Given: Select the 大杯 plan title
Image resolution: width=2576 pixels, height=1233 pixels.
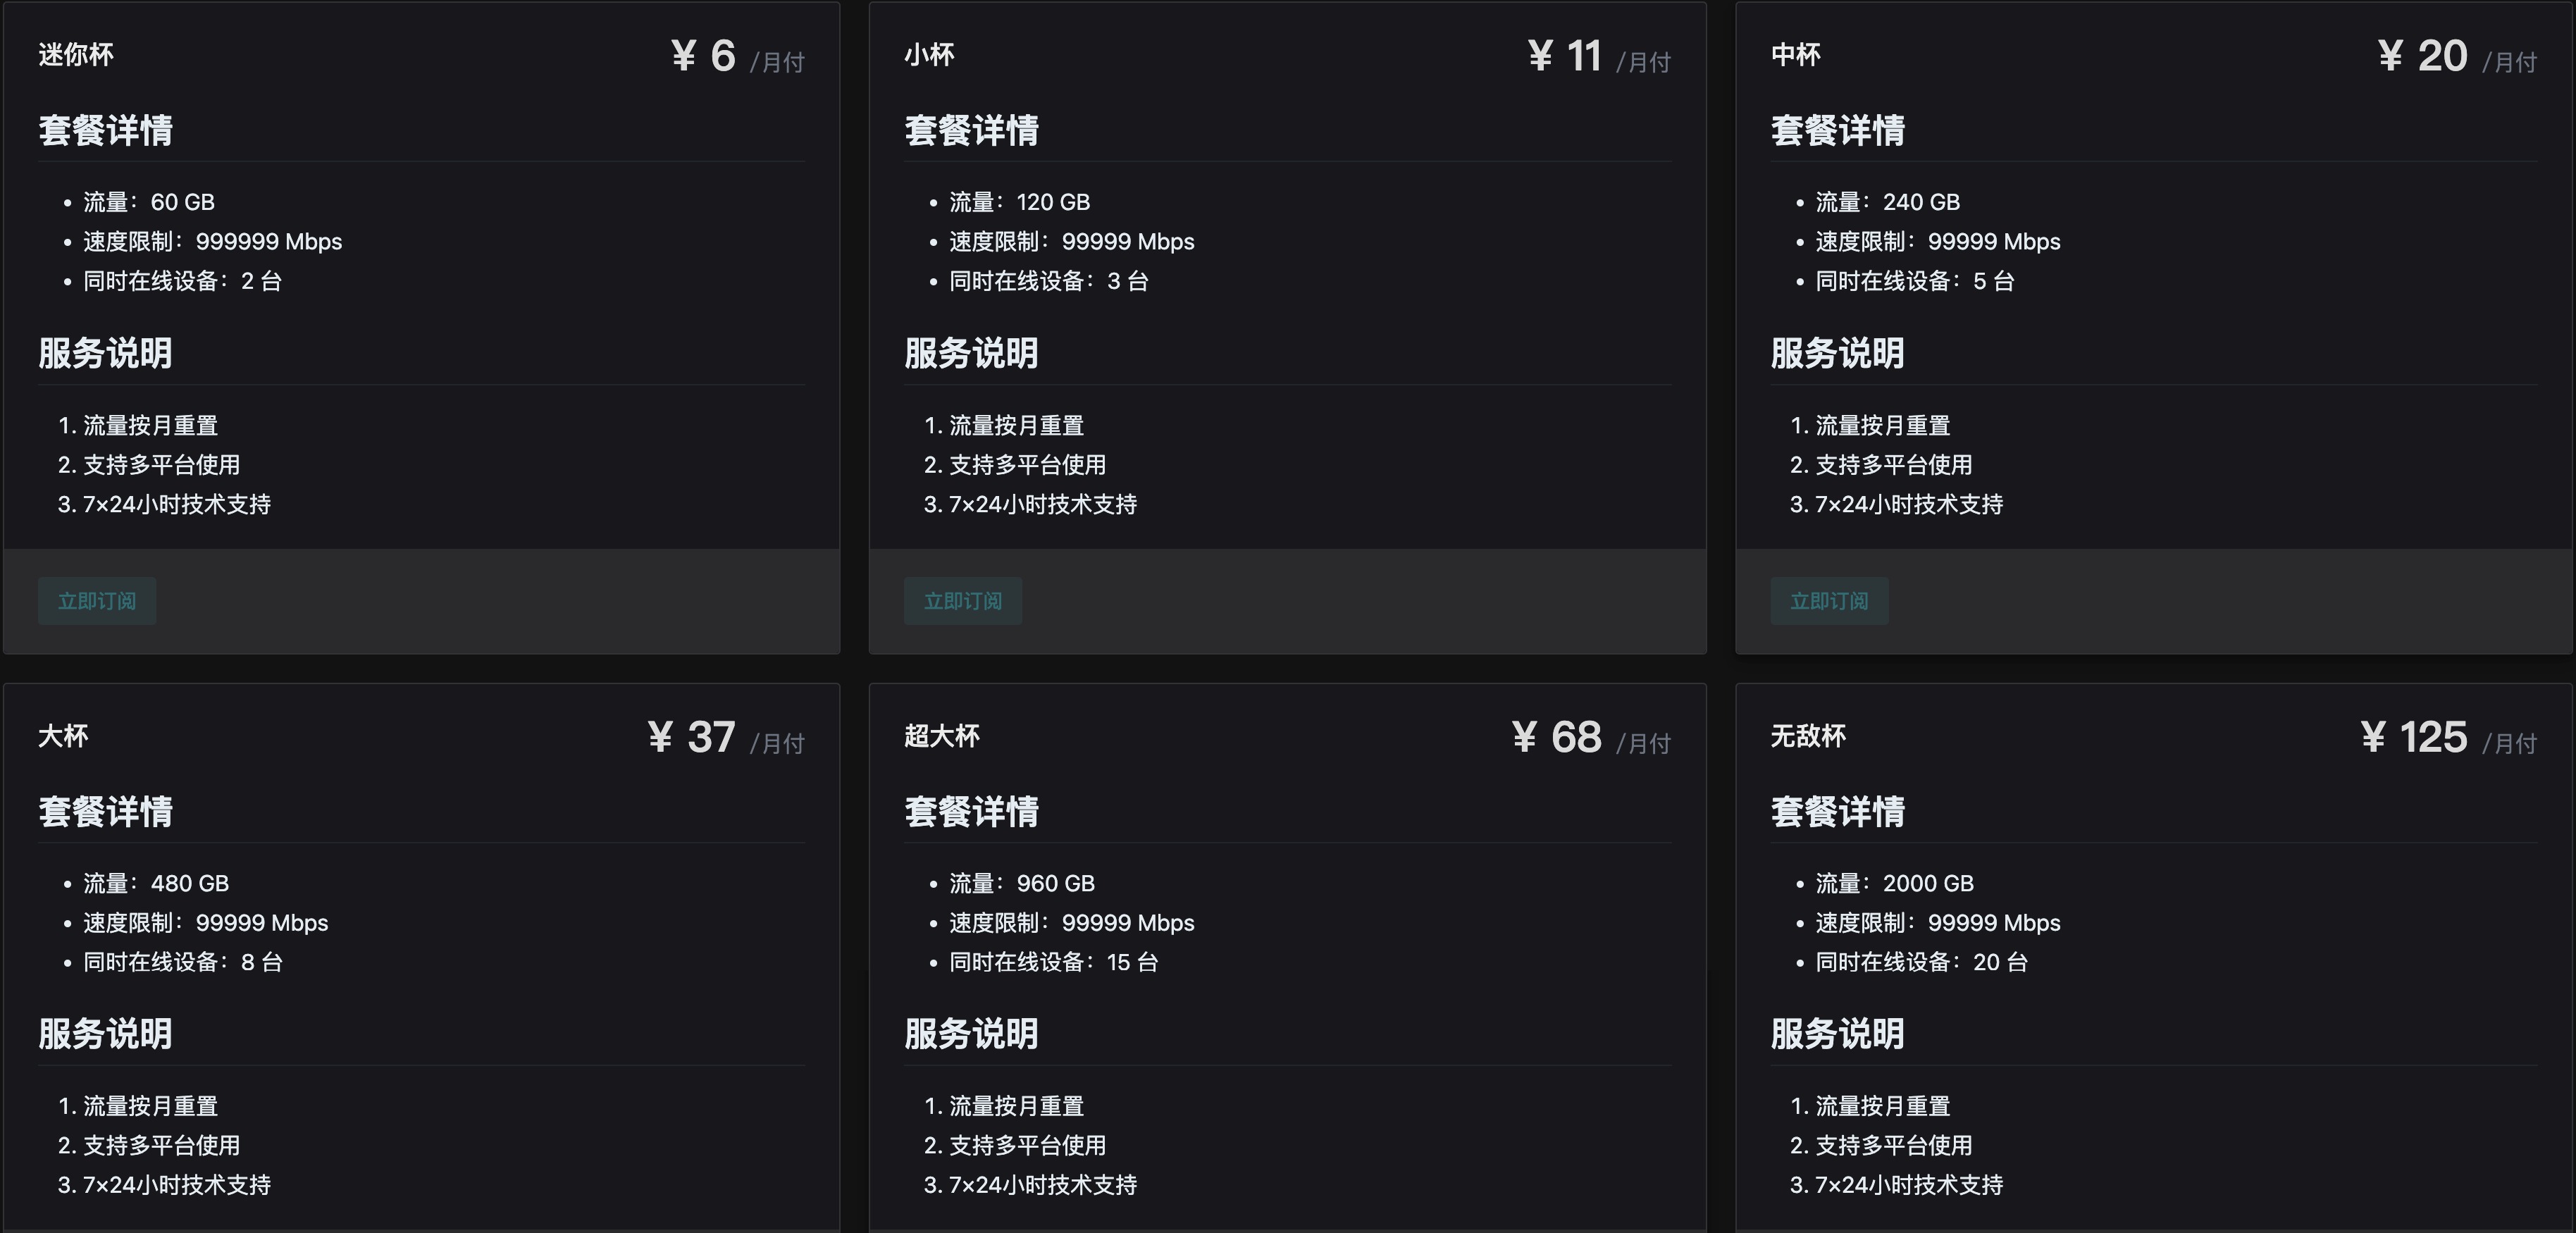Looking at the screenshot, I should pos(63,737).
